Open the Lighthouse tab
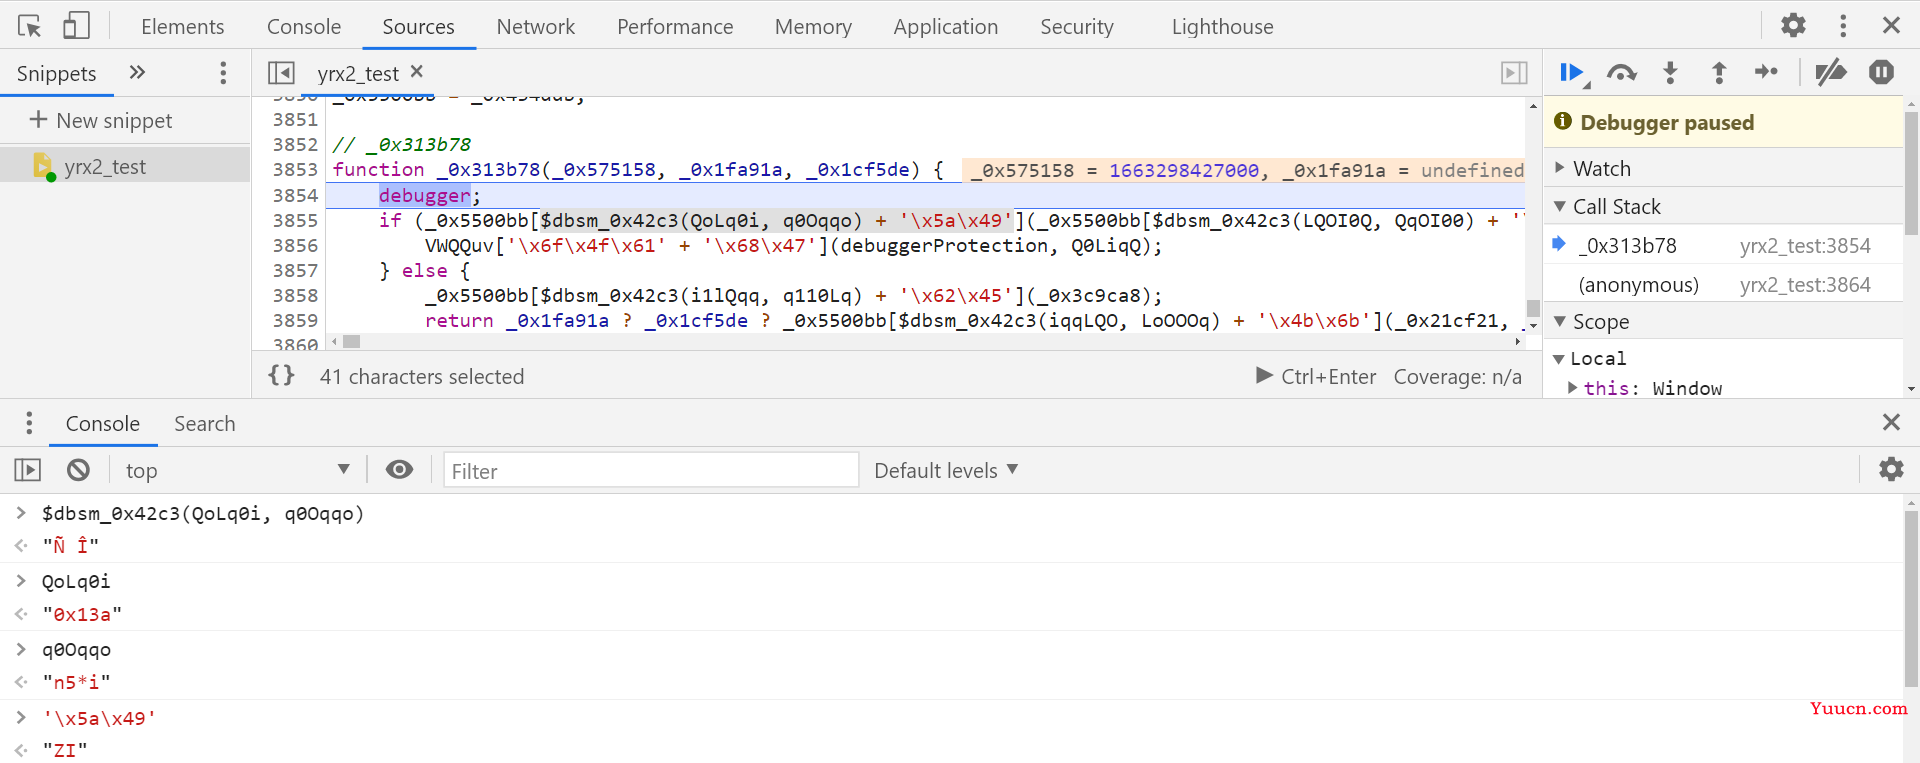The width and height of the screenshot is (1920, 763). 1222,27
